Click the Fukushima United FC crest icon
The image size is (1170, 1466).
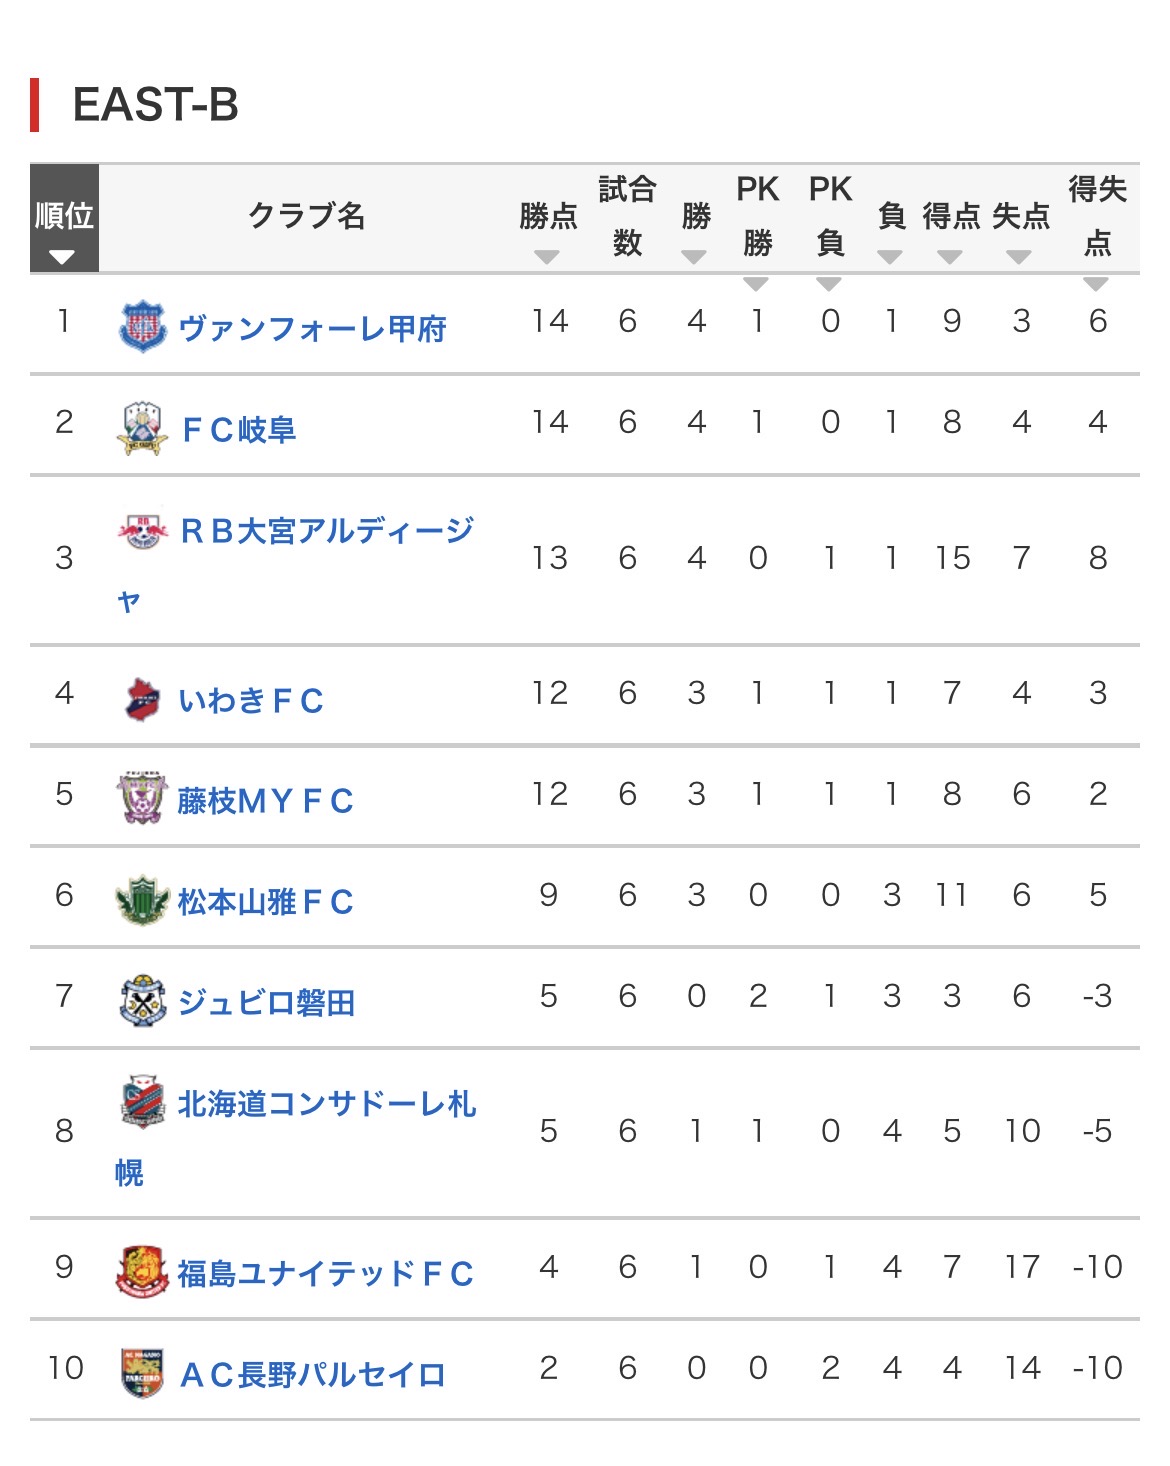pyautogui.click(x=142, y=1272)
